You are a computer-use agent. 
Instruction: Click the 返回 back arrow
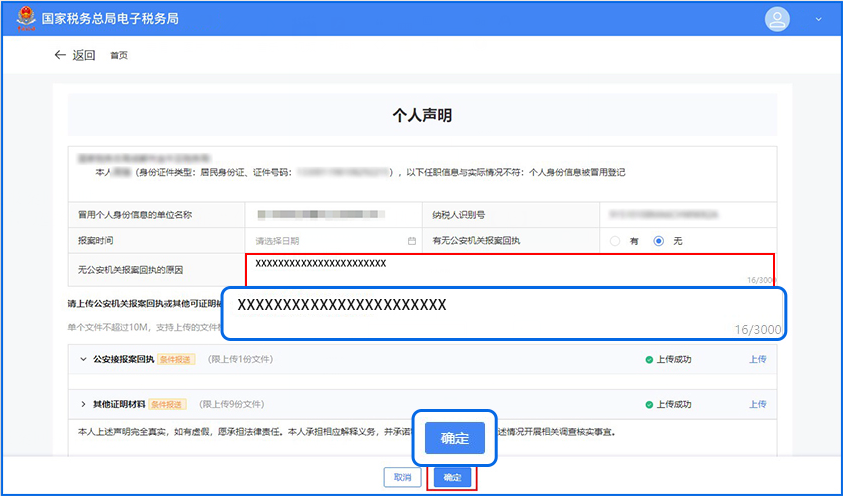coord(60,55)
